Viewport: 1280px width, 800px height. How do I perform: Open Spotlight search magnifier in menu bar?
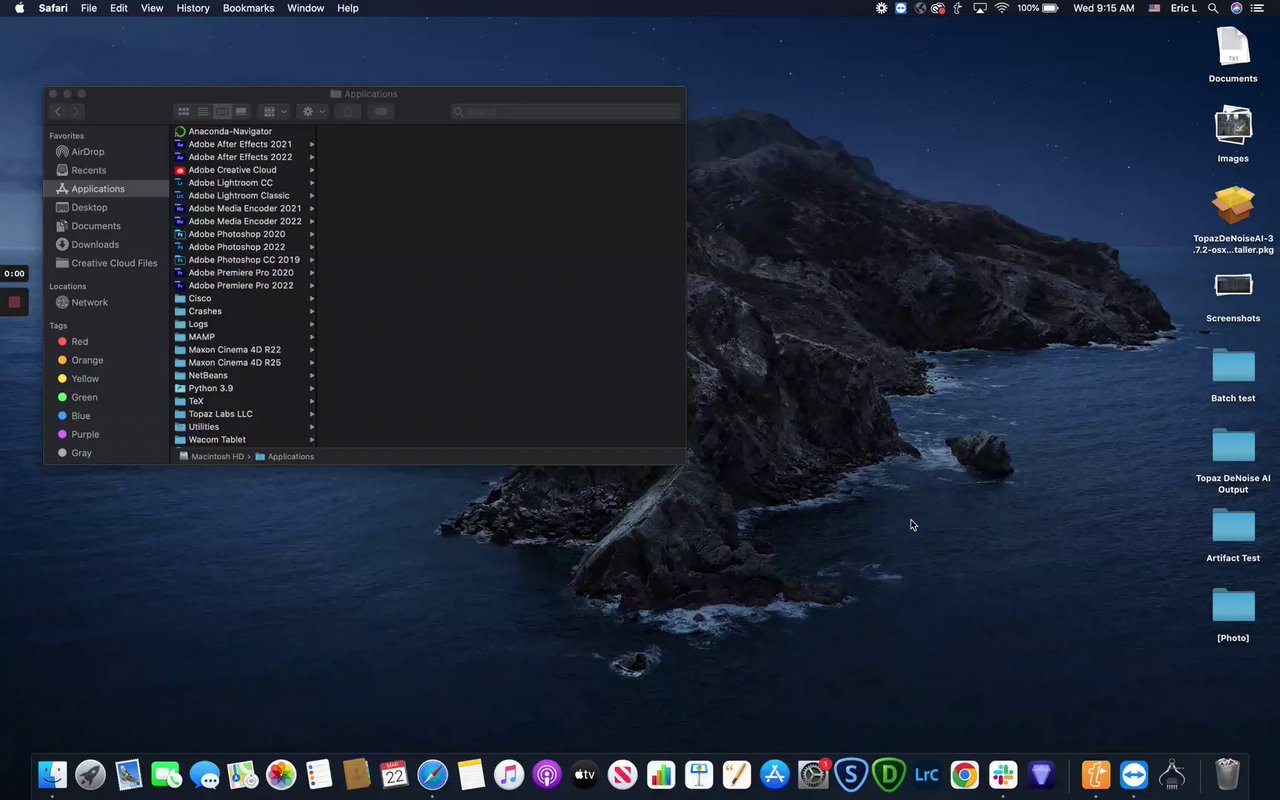1212,8
